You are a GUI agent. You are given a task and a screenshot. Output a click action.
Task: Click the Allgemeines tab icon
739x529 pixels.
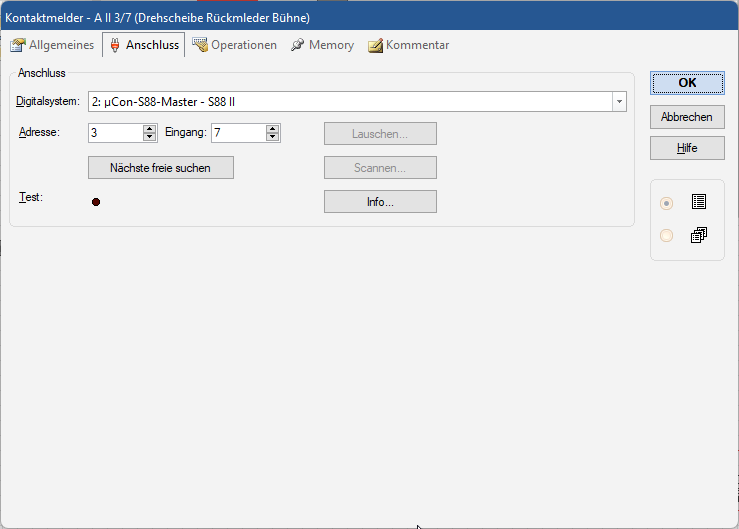click(x=17, y=45)
